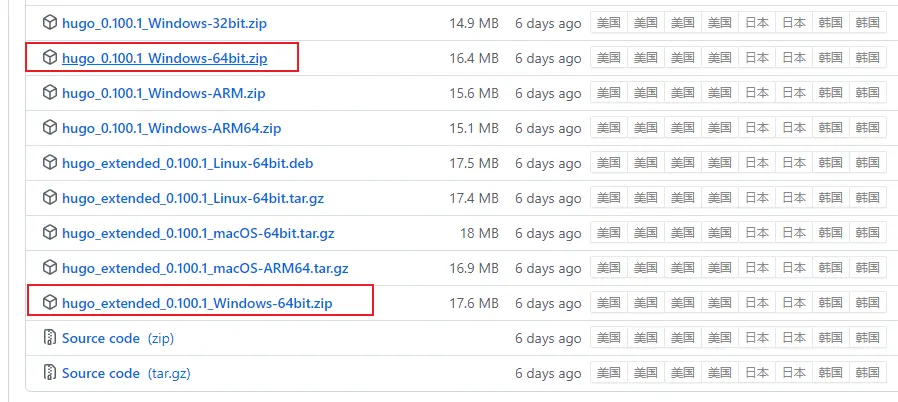Screen dimensions: 898x402
Task: Click the 18 MB file size
Action: pos(479,234)
